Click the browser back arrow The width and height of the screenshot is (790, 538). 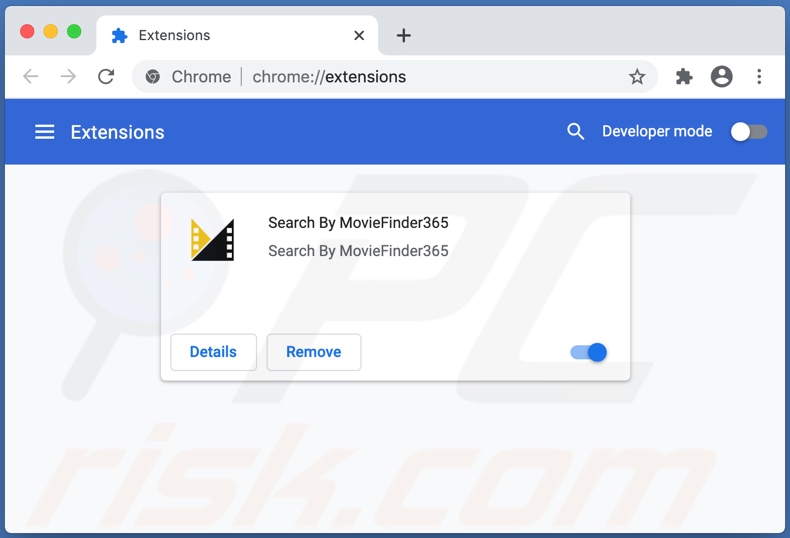click(x=31, y=77)
